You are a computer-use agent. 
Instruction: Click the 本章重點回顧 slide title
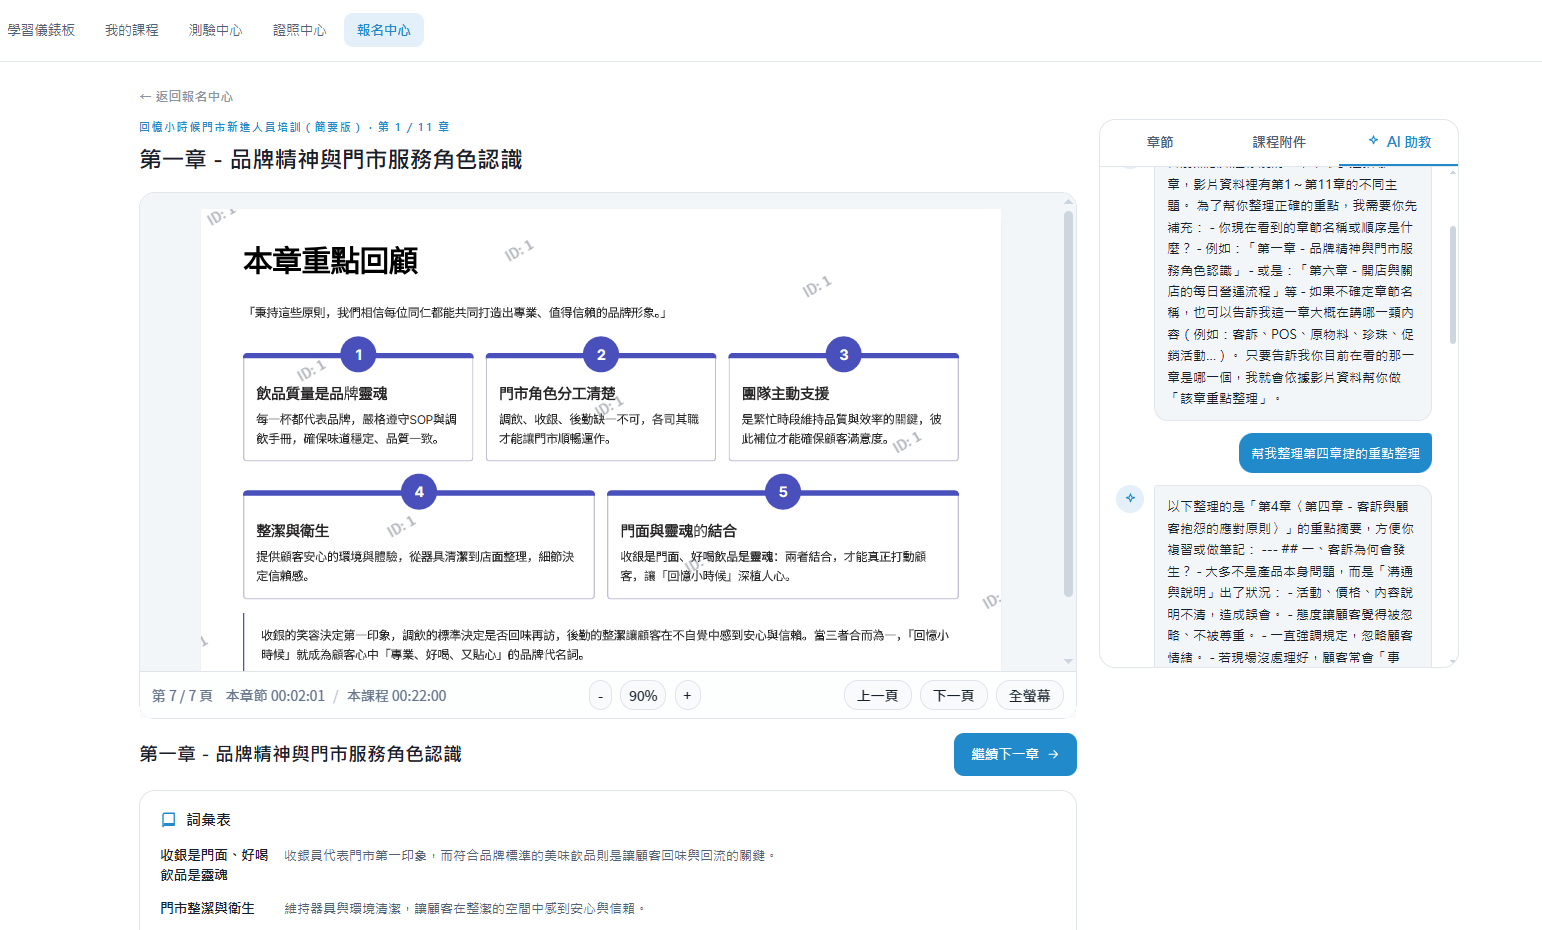click(x=331, y=261)
